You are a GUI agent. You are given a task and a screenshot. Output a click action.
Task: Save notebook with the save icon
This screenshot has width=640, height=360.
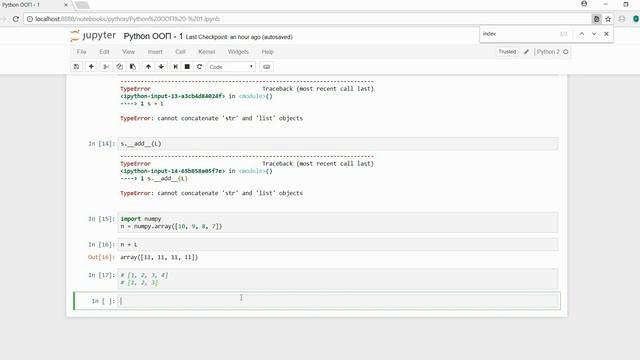76,67
